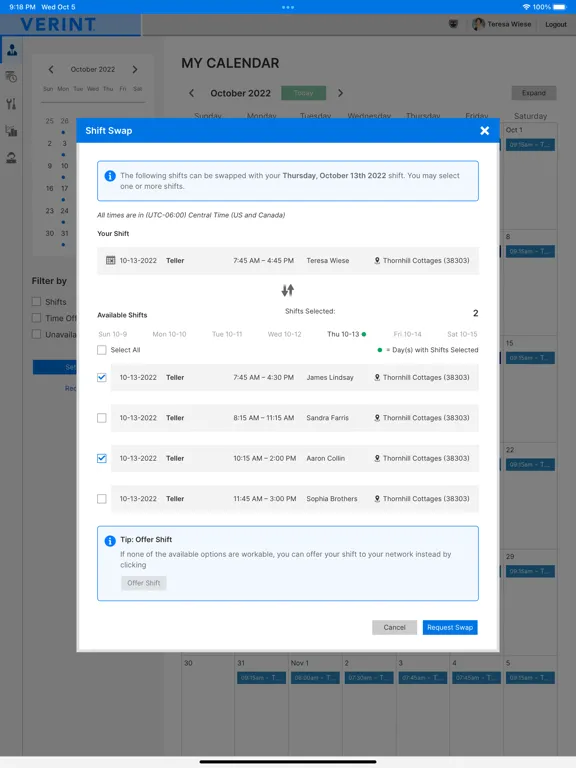
Task: Check the Sophia Brothers 11:45 AM shift
Action: click(102, 499)
